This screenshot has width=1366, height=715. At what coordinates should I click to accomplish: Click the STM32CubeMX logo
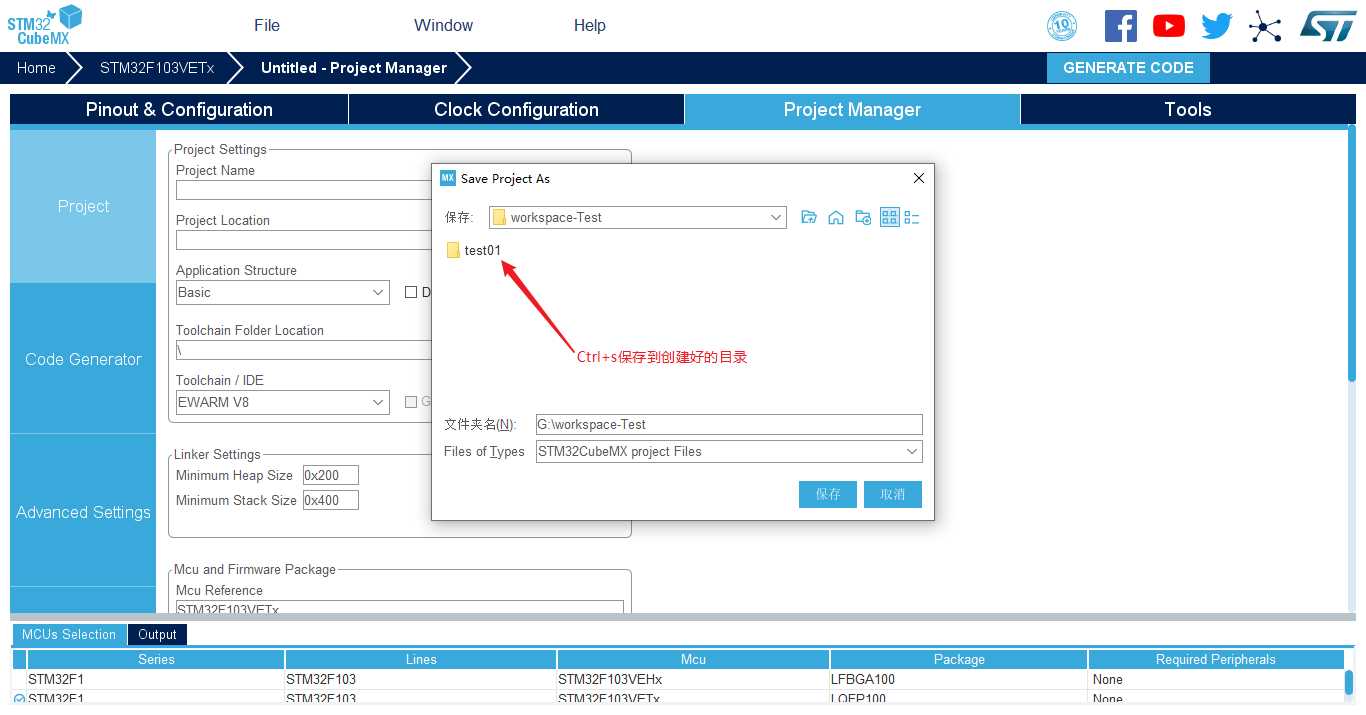tap(44, 25)
